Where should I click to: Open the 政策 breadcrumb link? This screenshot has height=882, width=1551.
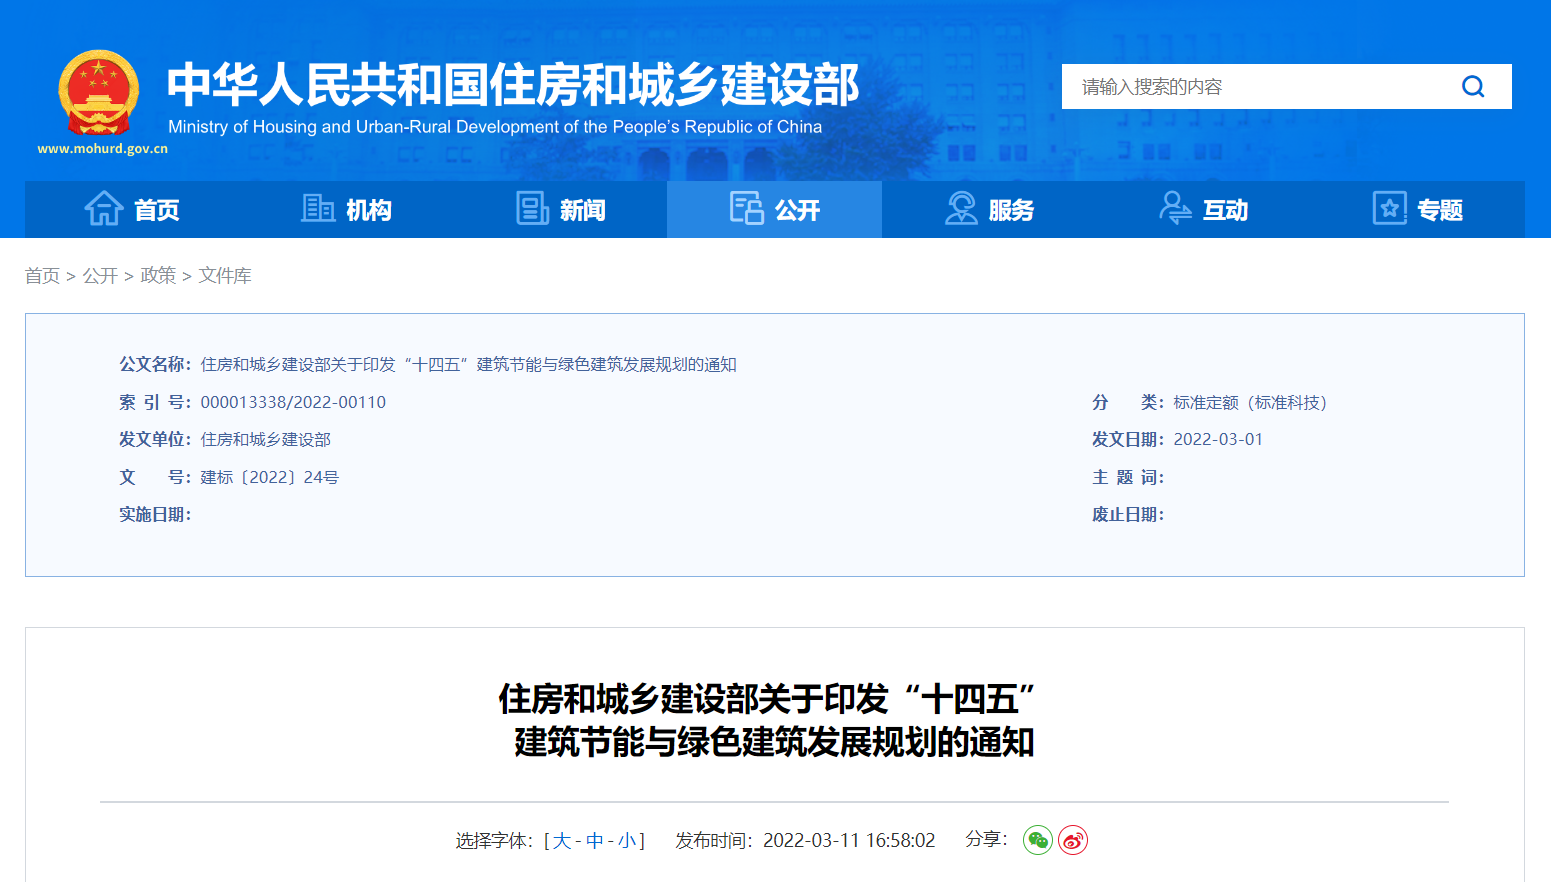click(x=160, y=275)
